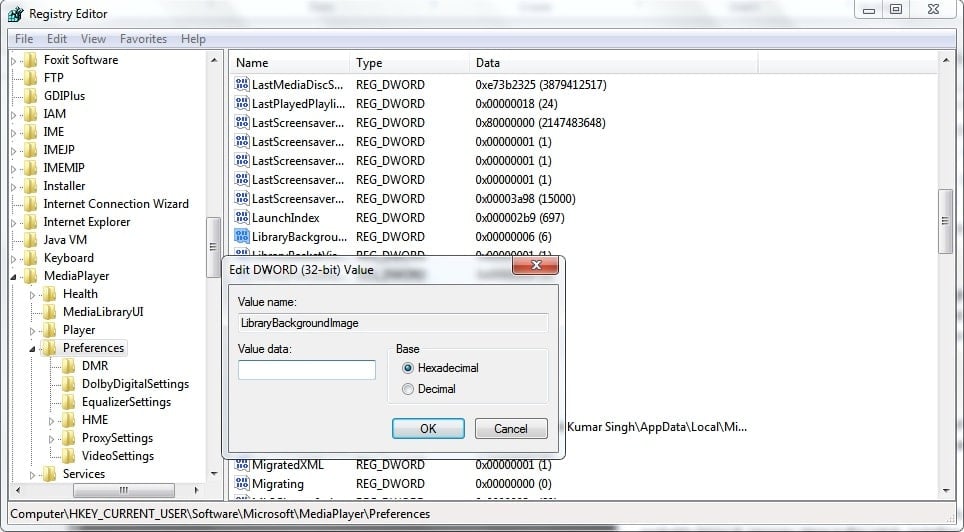Click the GDIPlus folder icon

pyautogui.click(x=30, y=95)
